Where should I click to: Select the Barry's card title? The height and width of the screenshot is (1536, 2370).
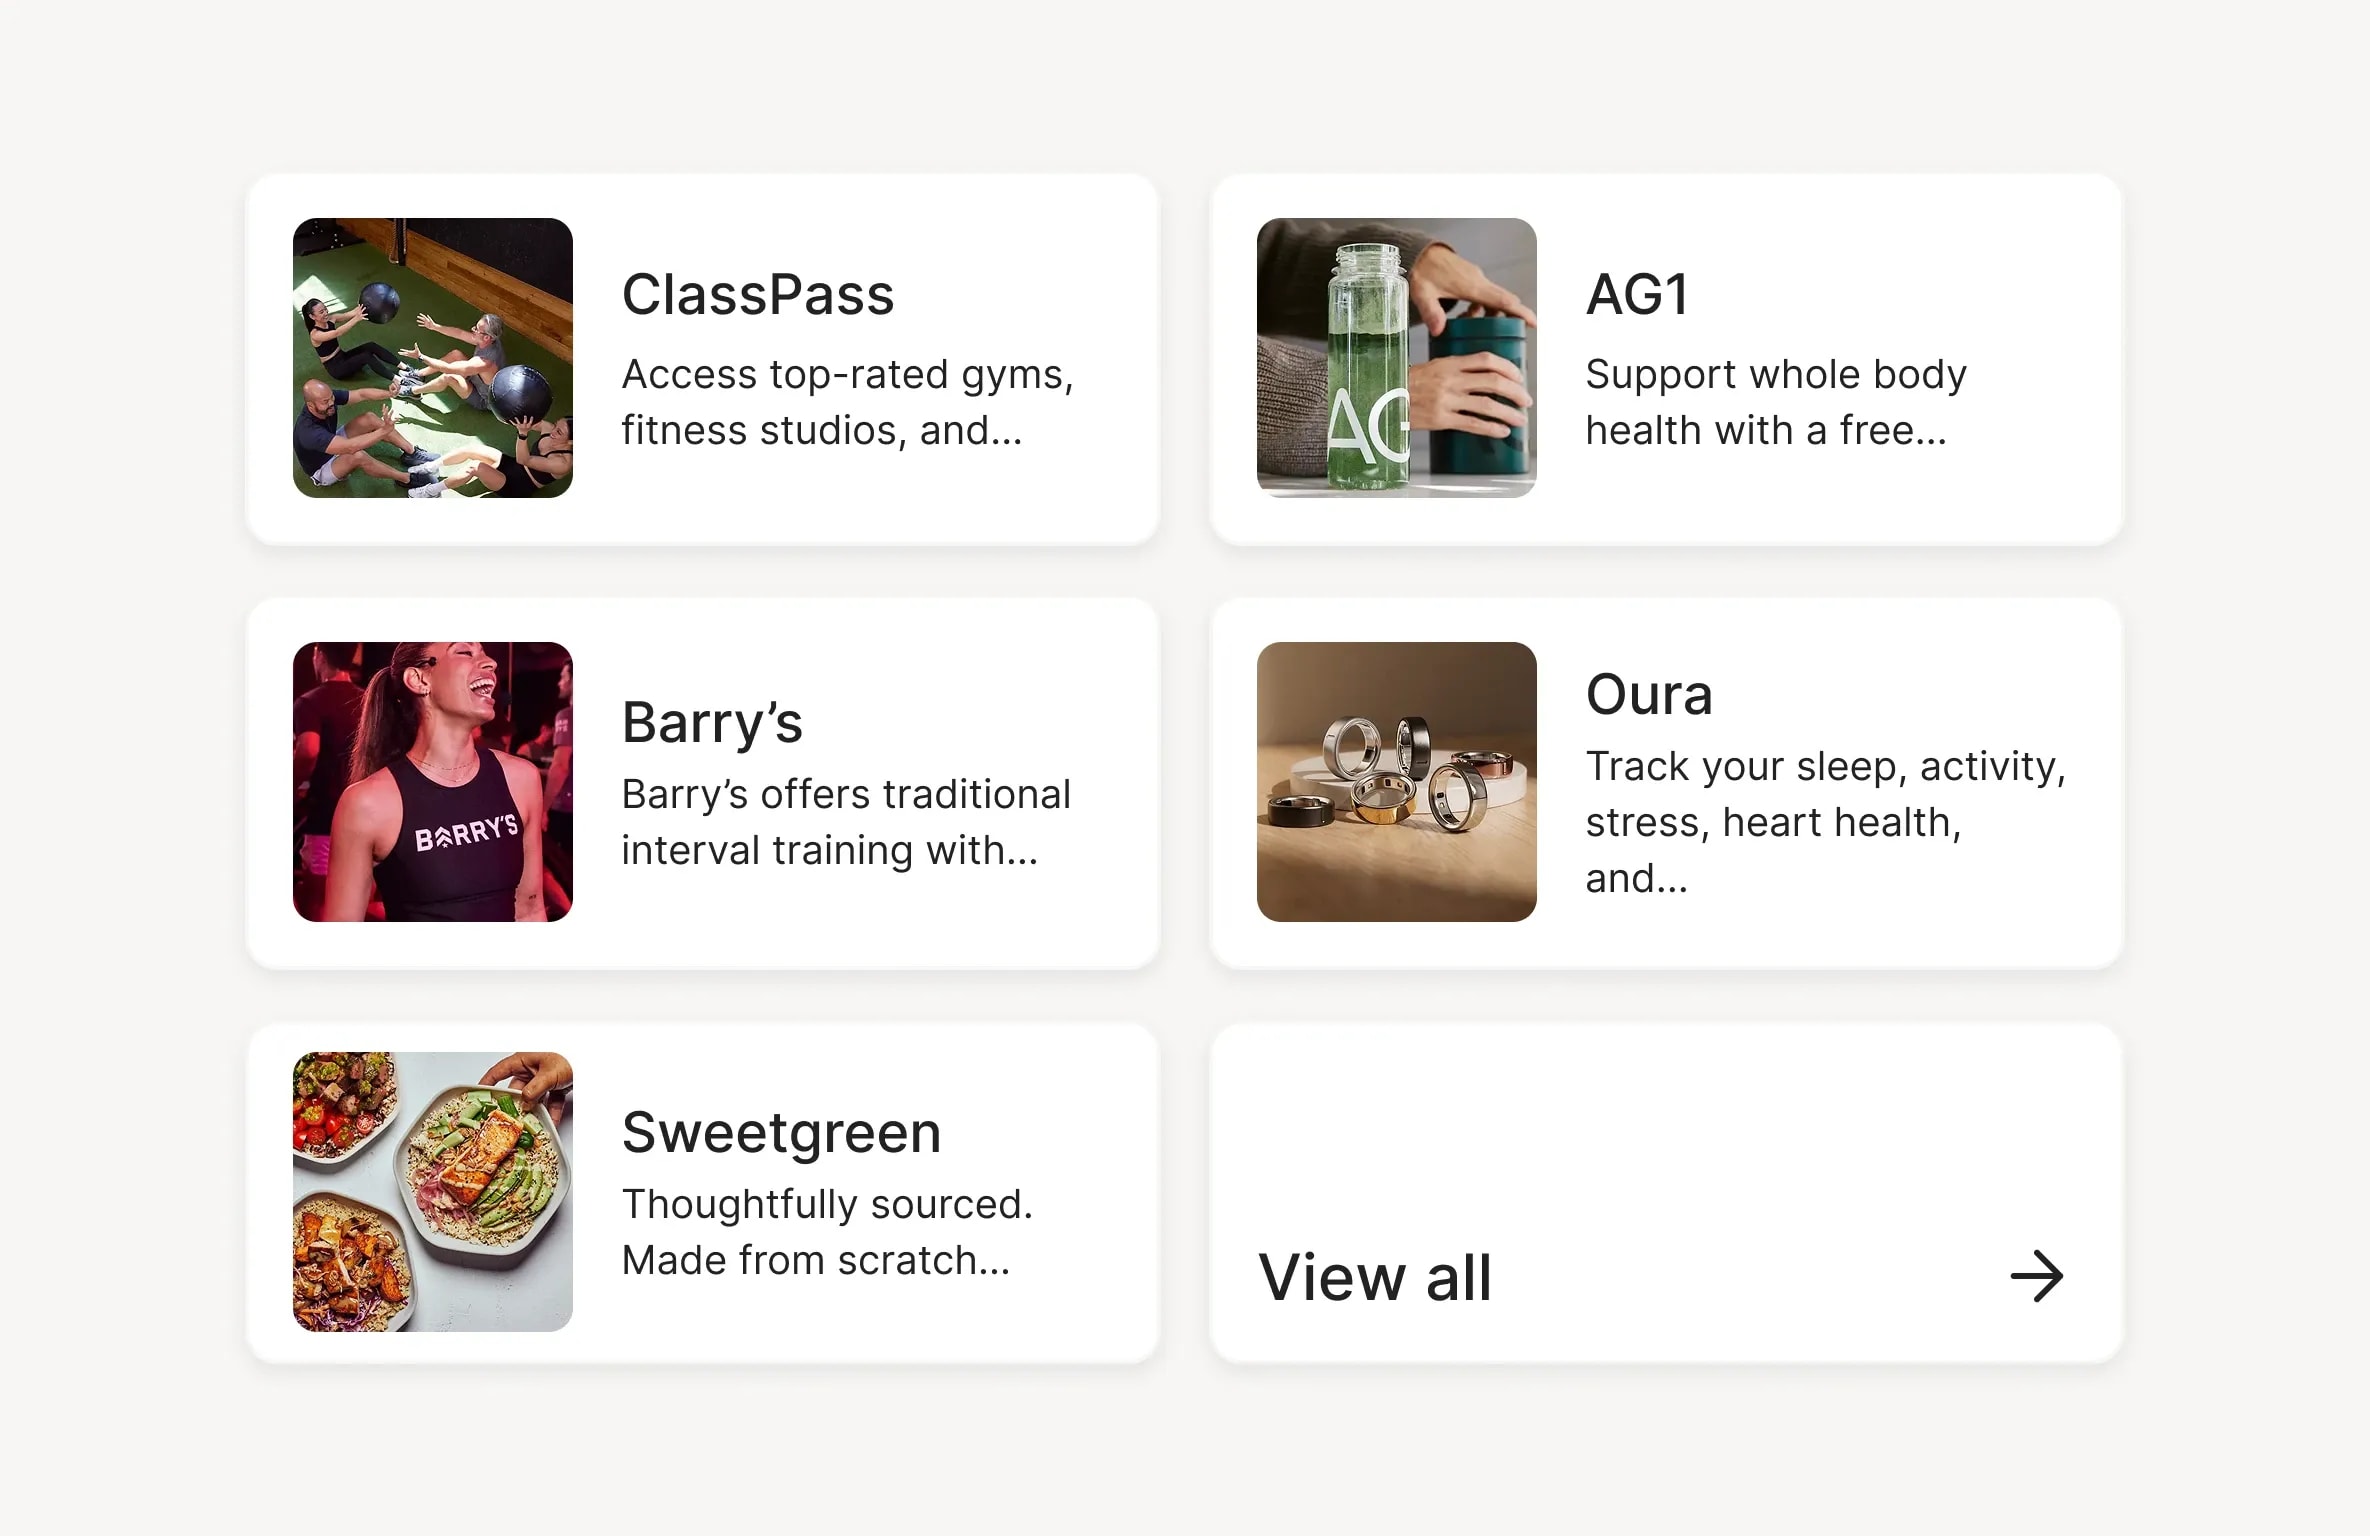(x=711, y=722)
